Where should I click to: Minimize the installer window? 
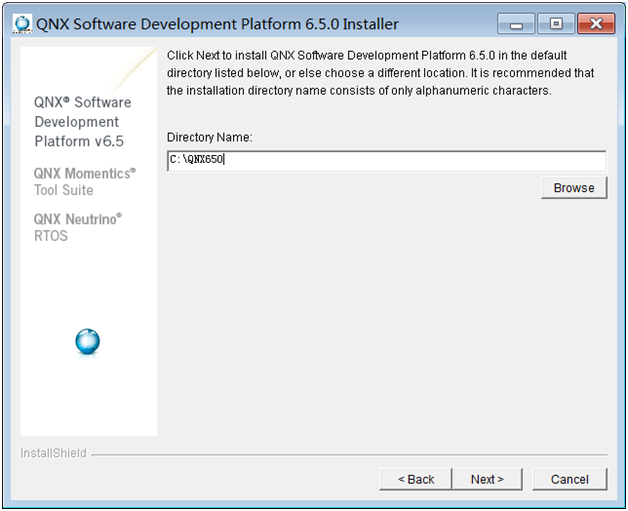click(516, 24)
